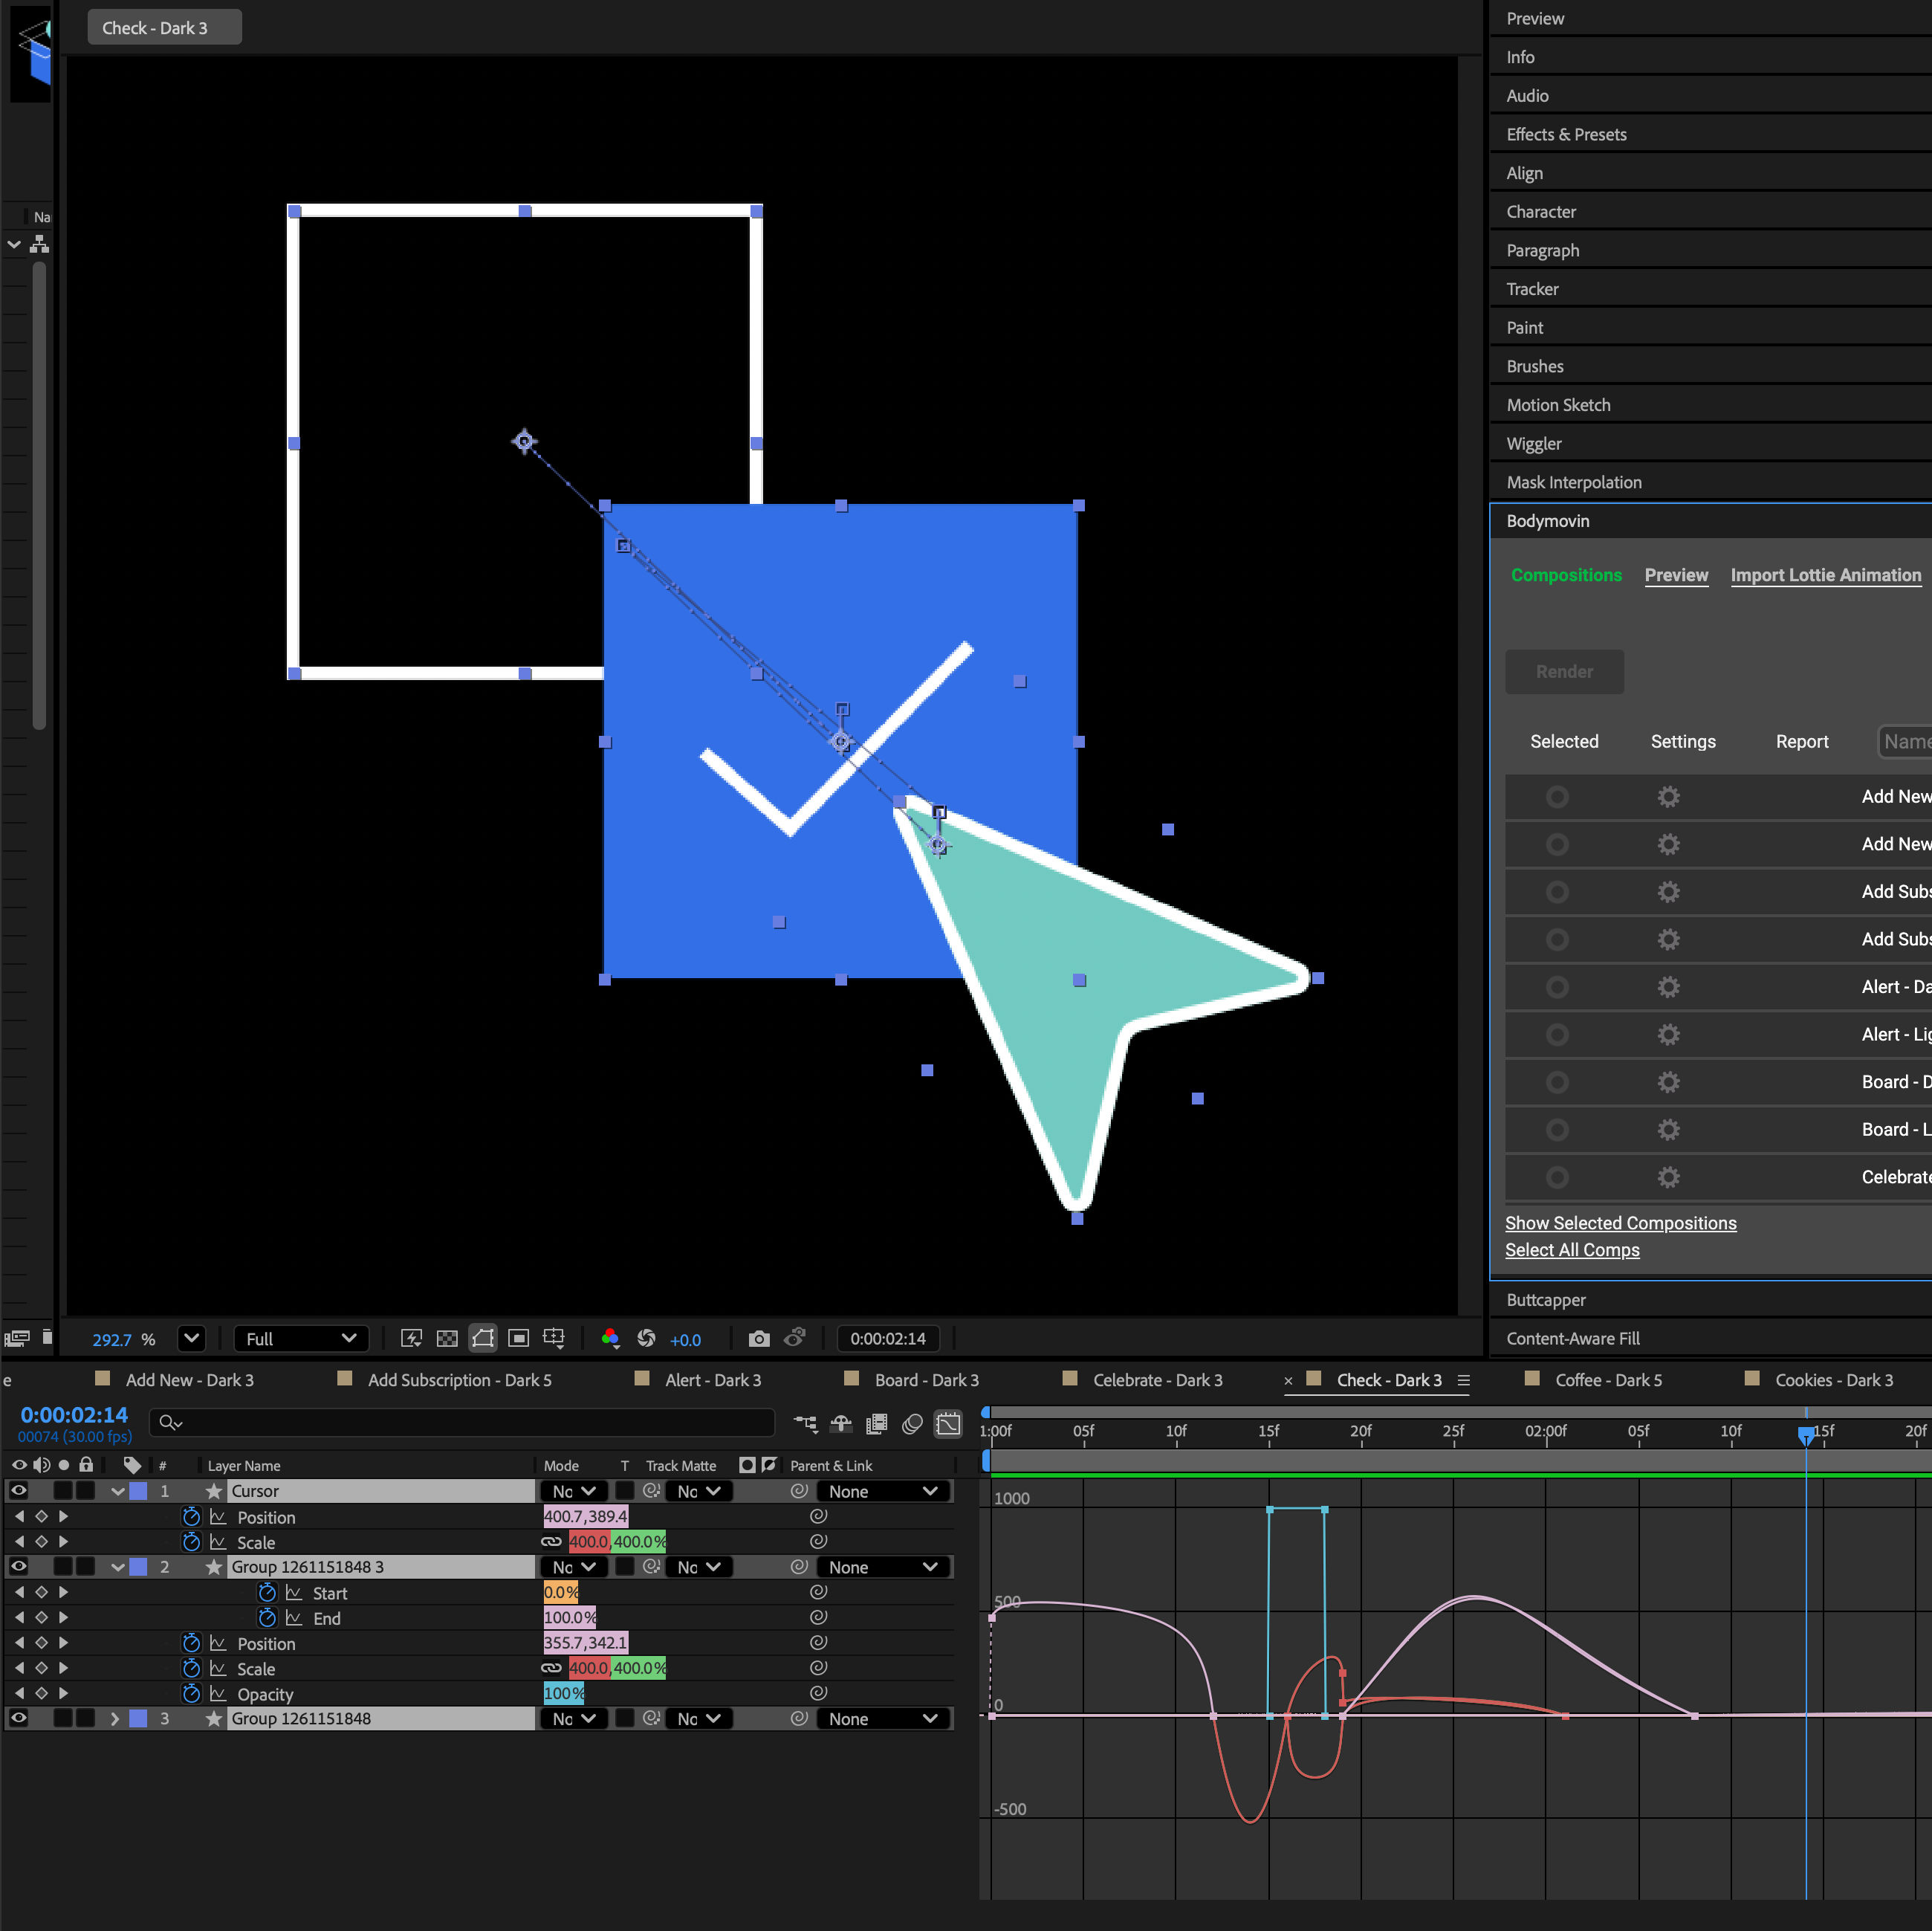
Task: Open the magnification ratio dropdown
Action: [x=191, y=1338]
